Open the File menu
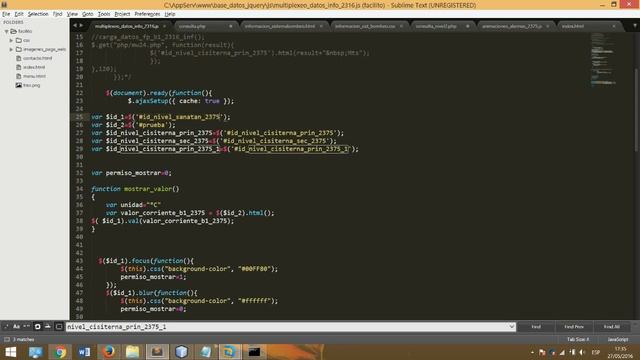The image size is (640, 360). click(x=6, y=14)
